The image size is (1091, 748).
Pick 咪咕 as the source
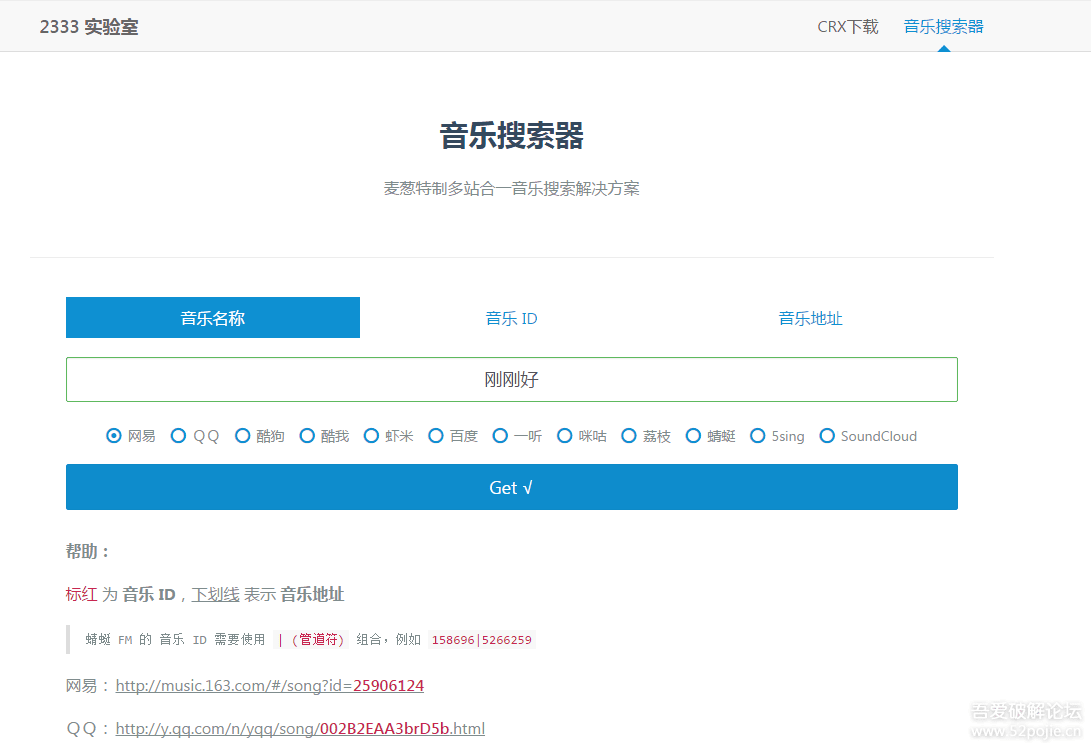564,436
